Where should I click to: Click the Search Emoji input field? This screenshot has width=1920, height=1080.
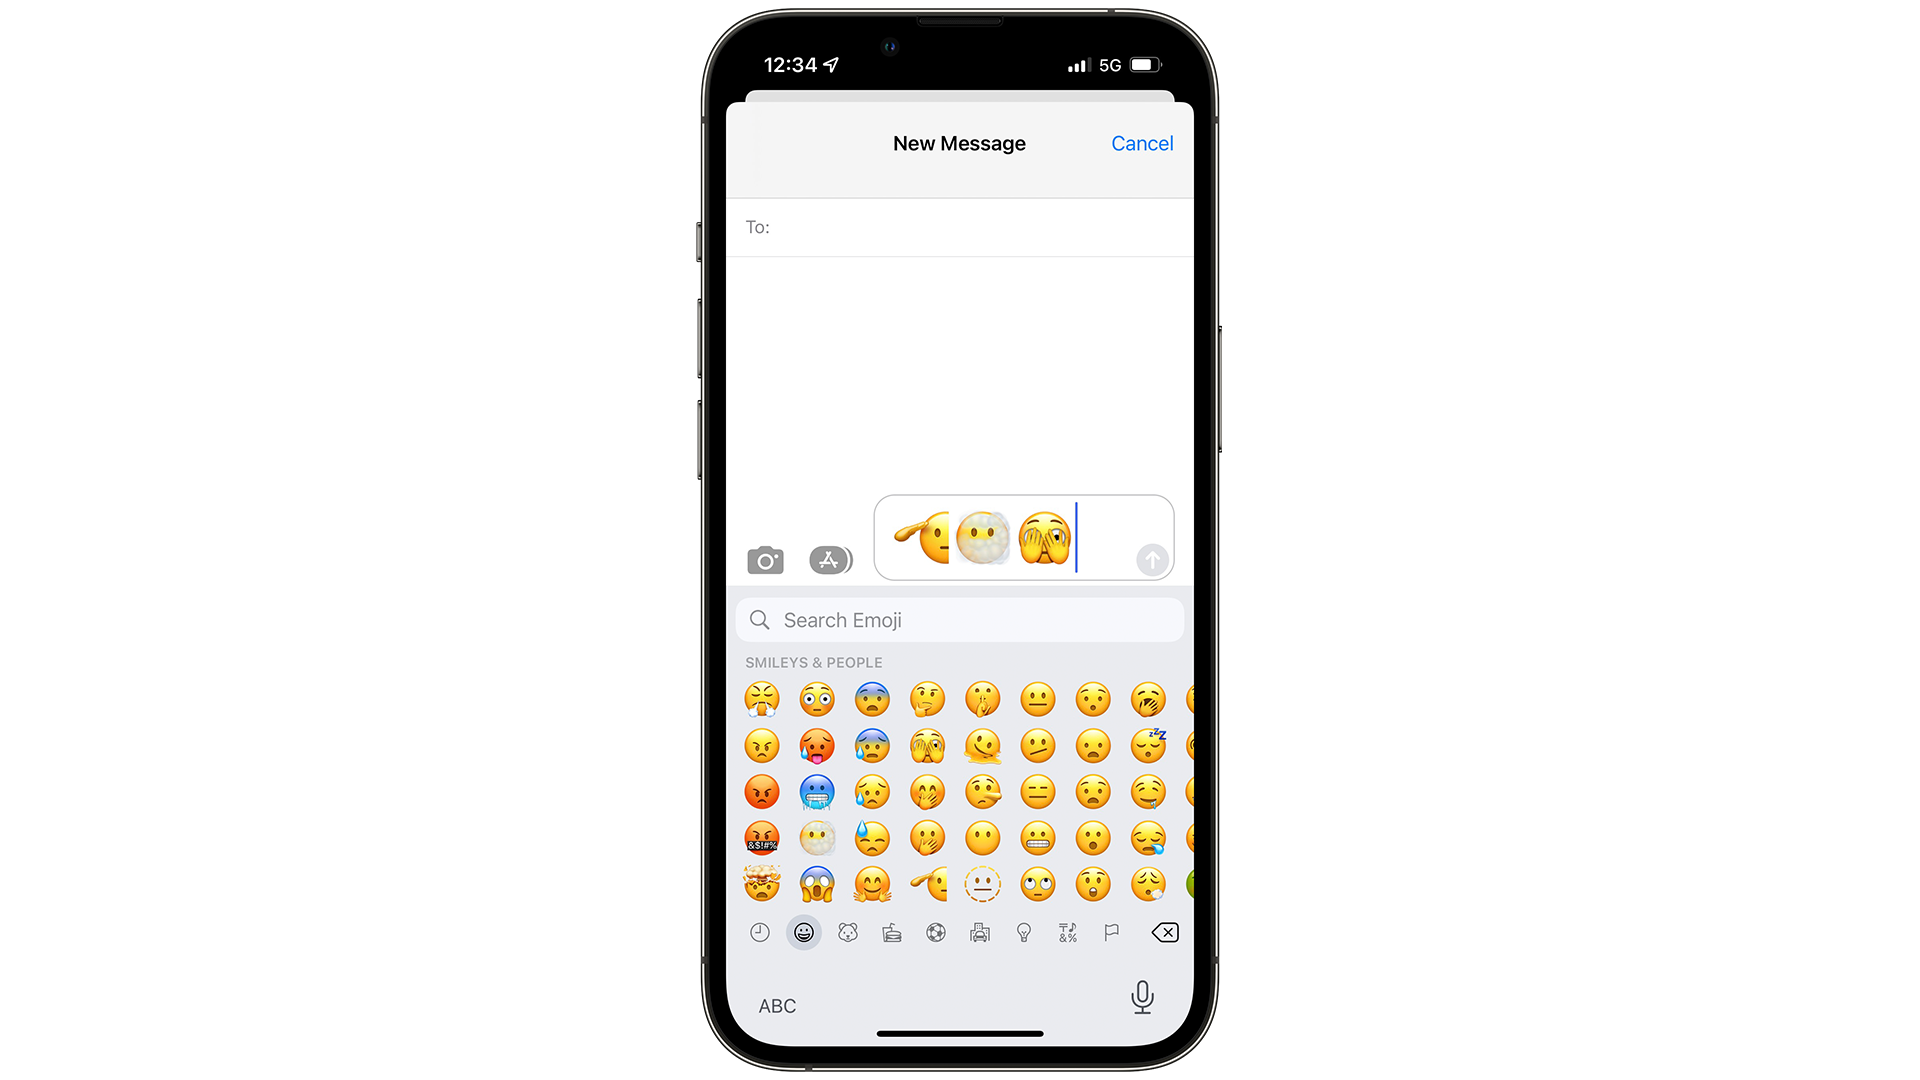click(x=959, y=620)
